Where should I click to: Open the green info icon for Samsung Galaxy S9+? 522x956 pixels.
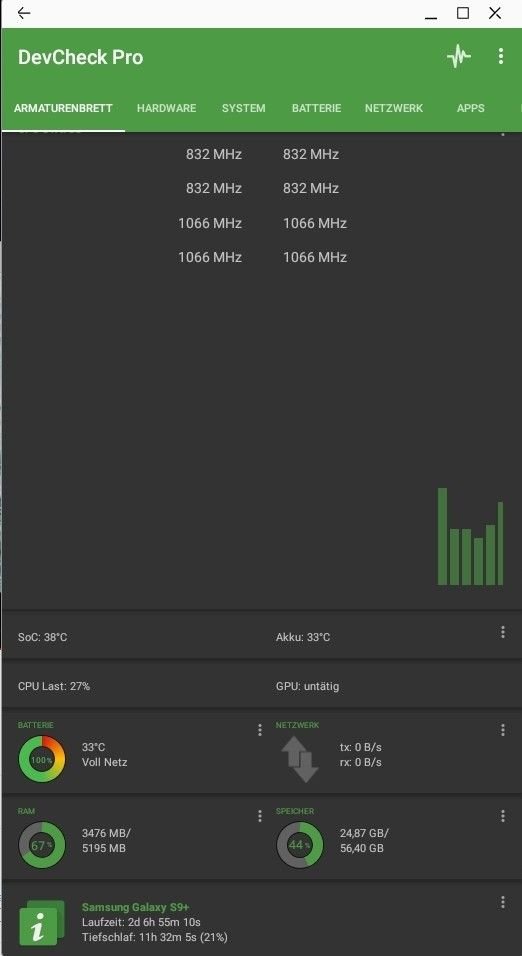41,922
